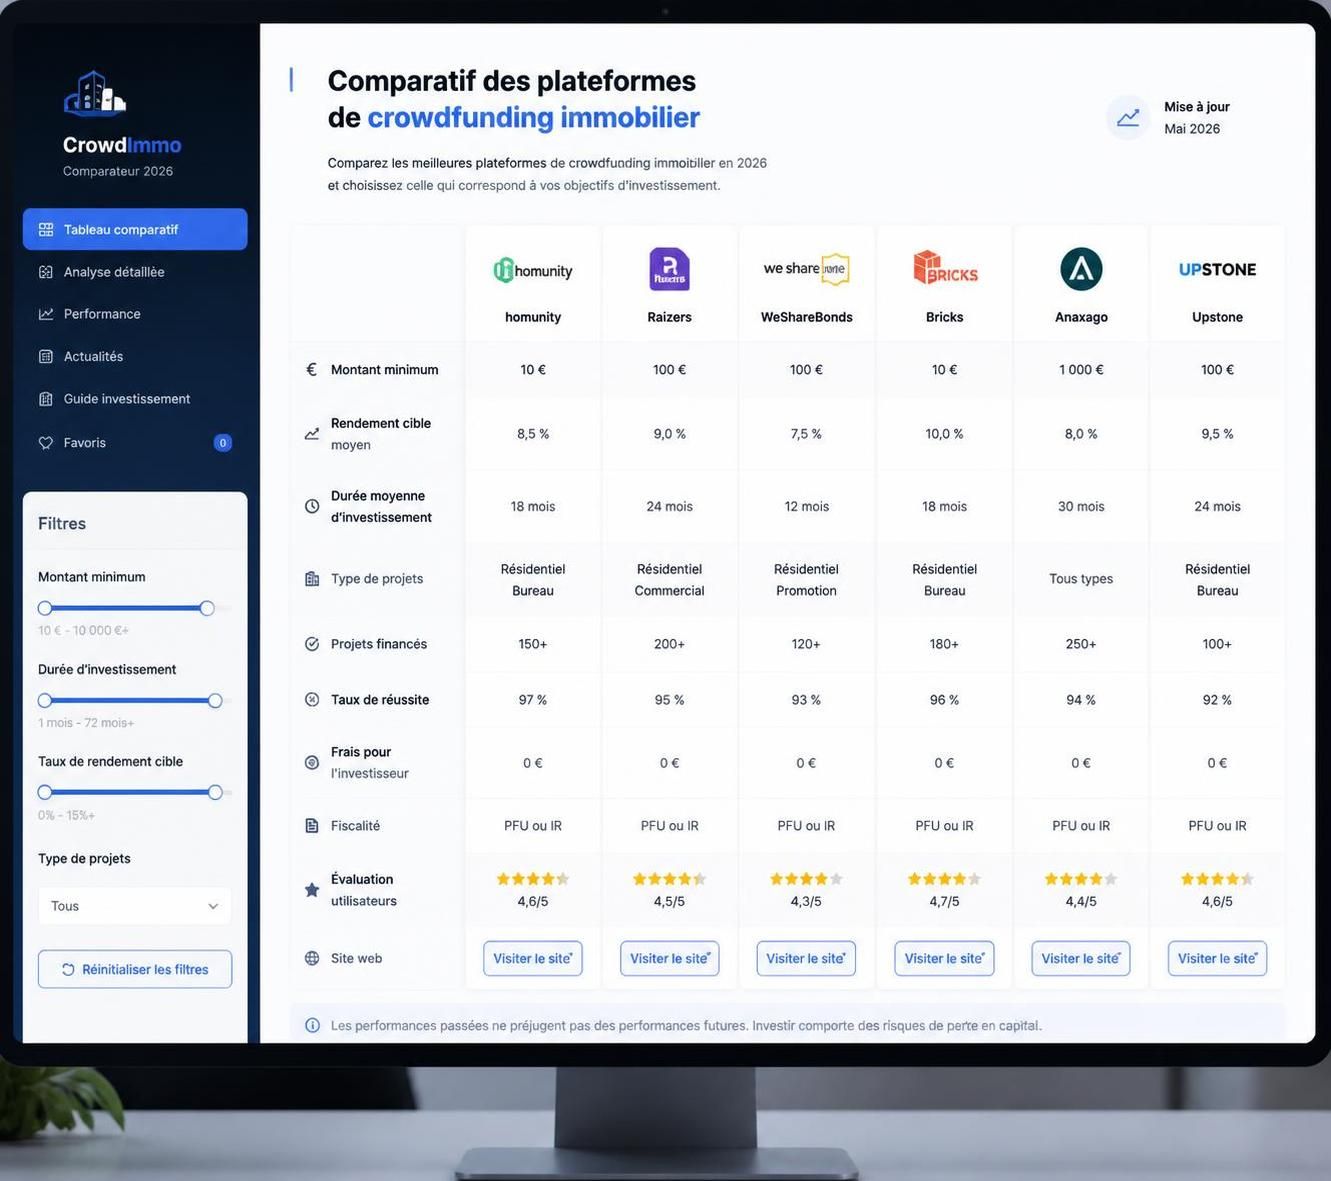
Task: Click the 'Mai 2026' update date
Action: (1192, 129)
